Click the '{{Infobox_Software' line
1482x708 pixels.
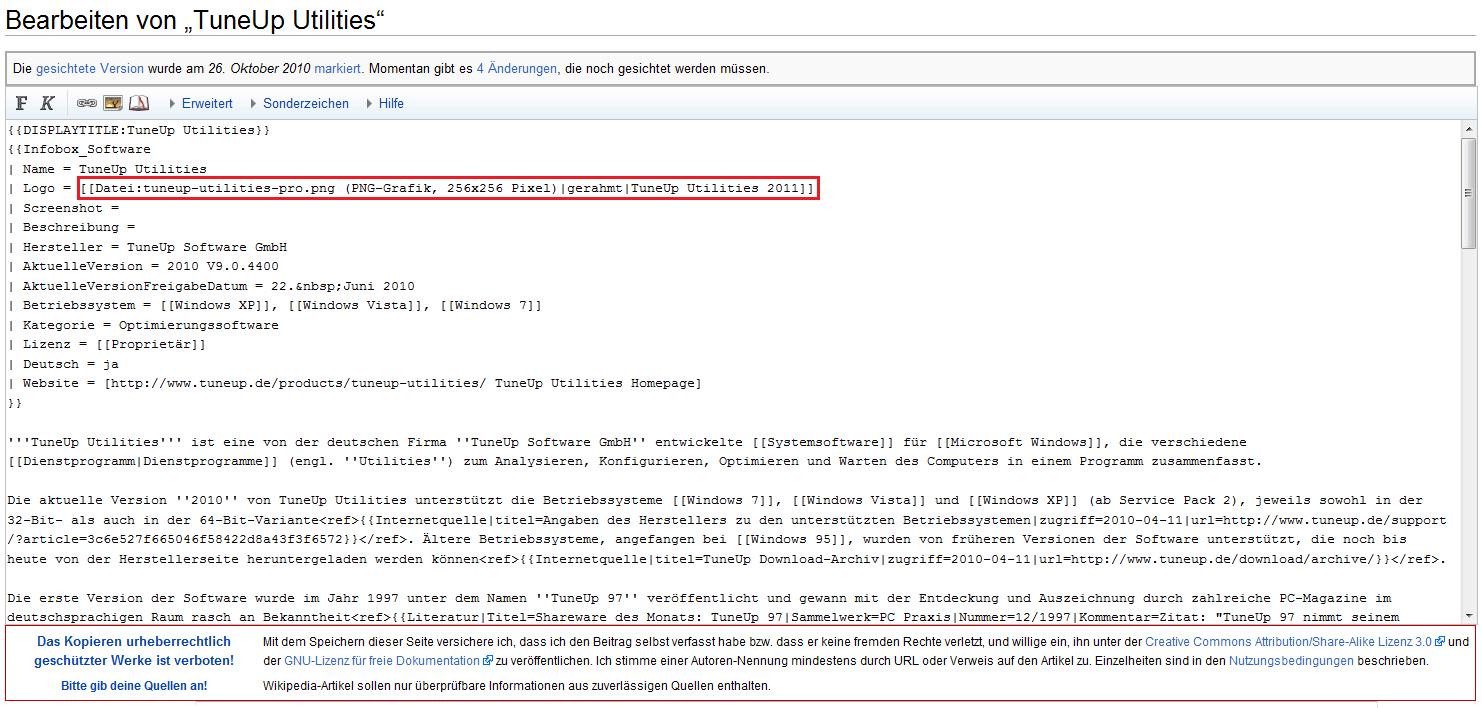[x=79, y=150]
